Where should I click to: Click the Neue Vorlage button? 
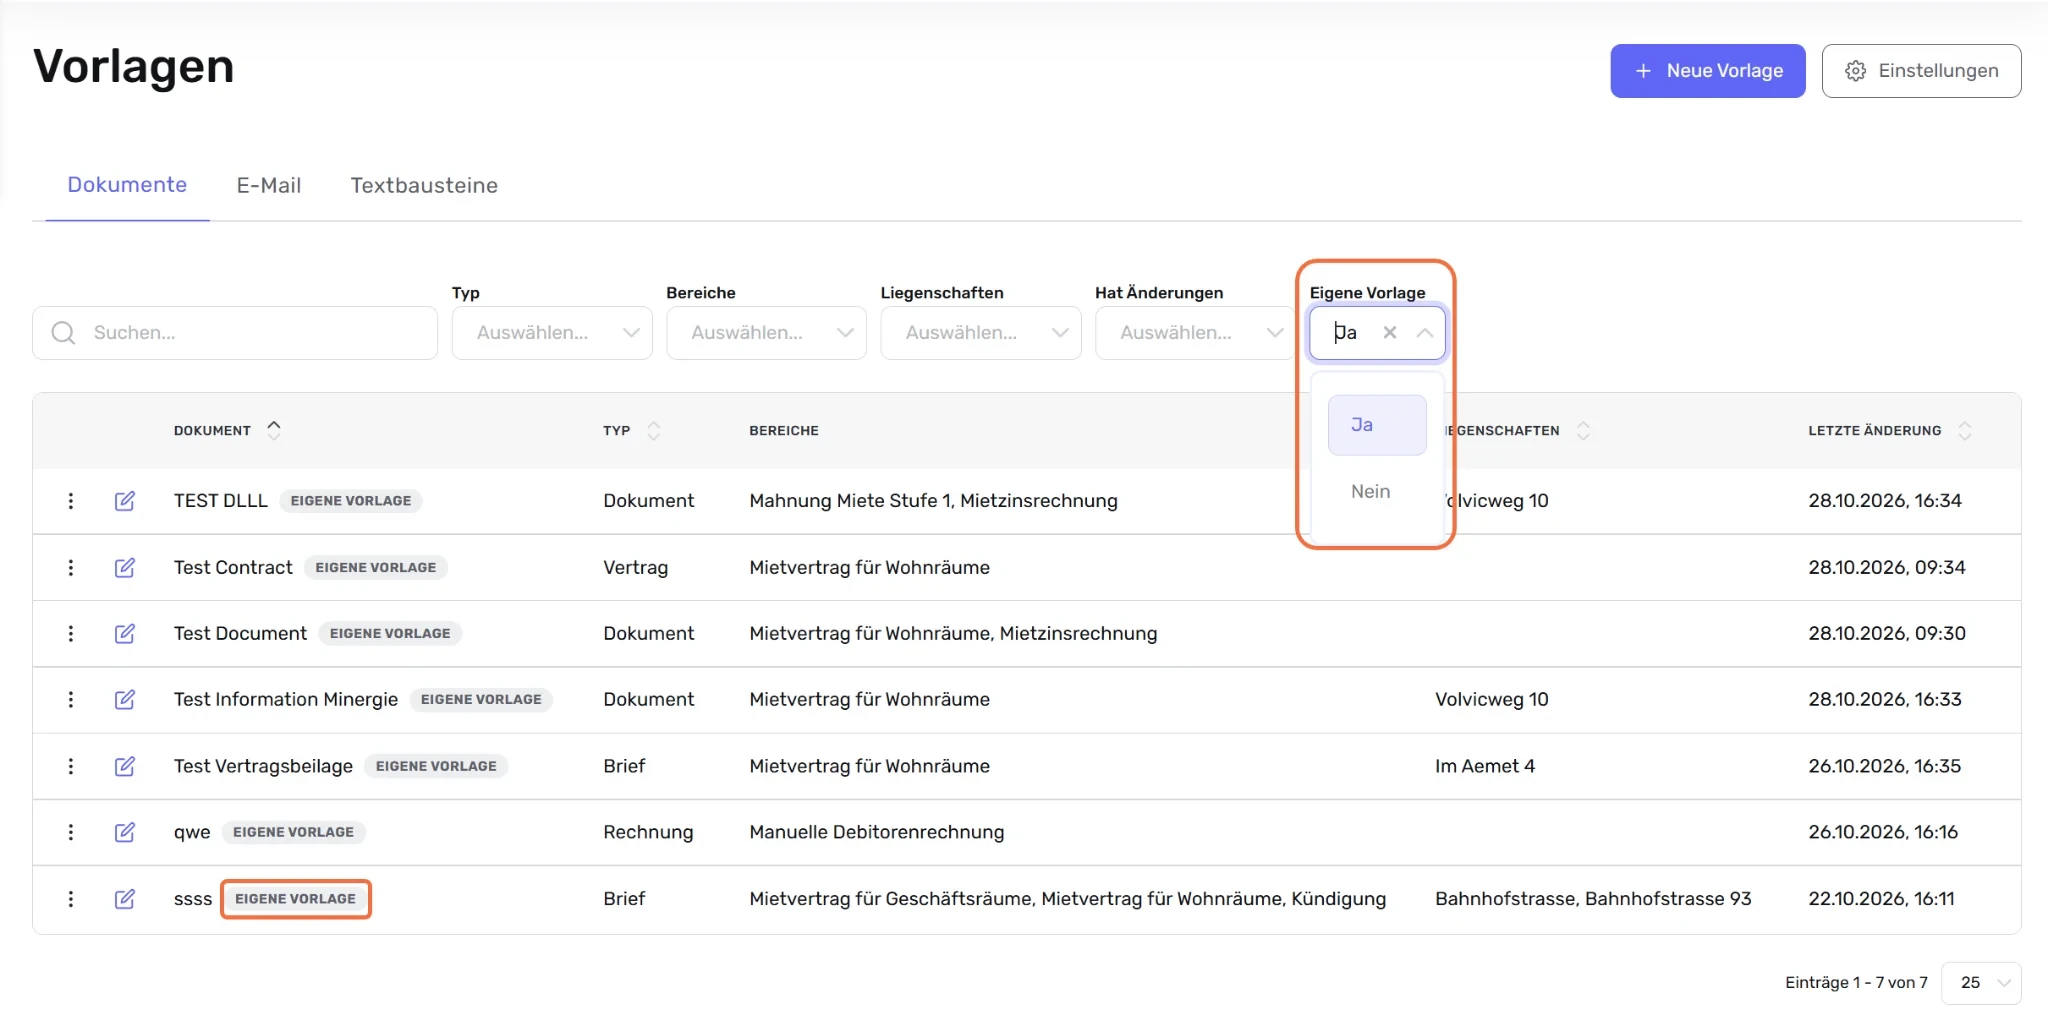pos(1708,71)
